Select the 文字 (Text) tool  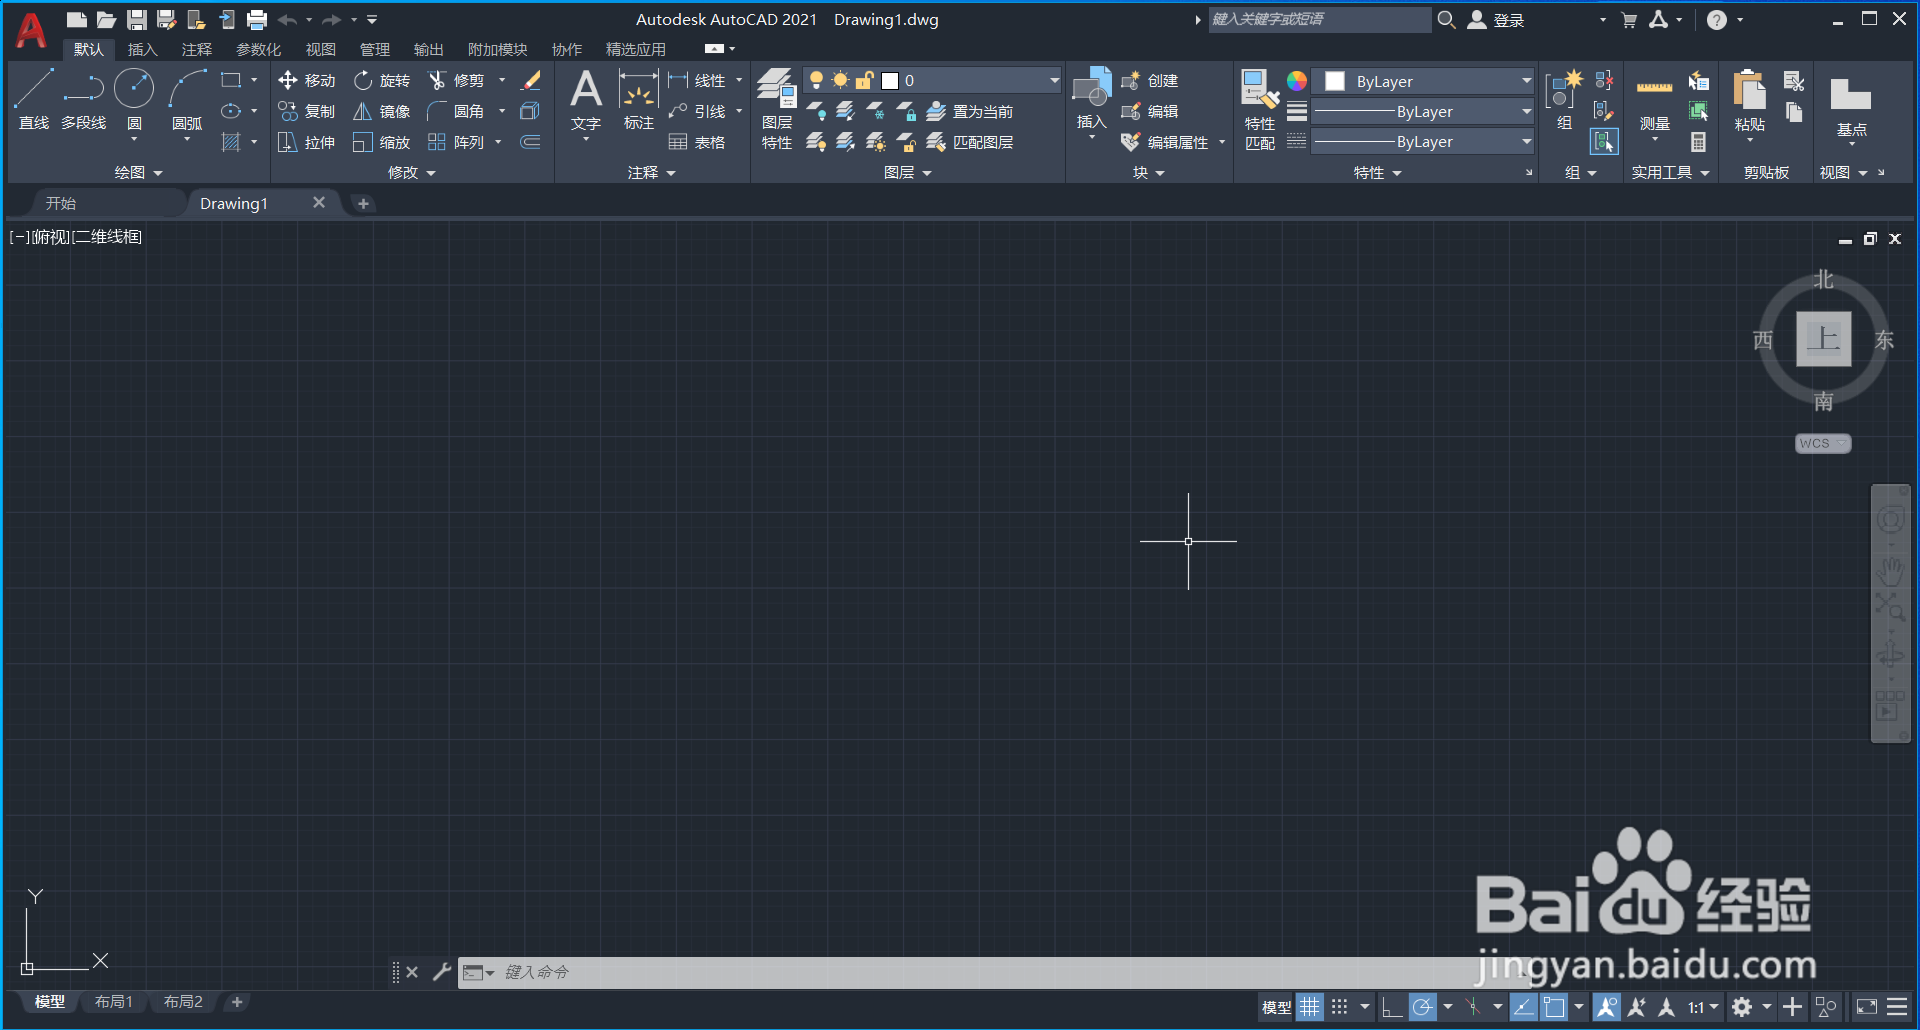tap(586, 100)
